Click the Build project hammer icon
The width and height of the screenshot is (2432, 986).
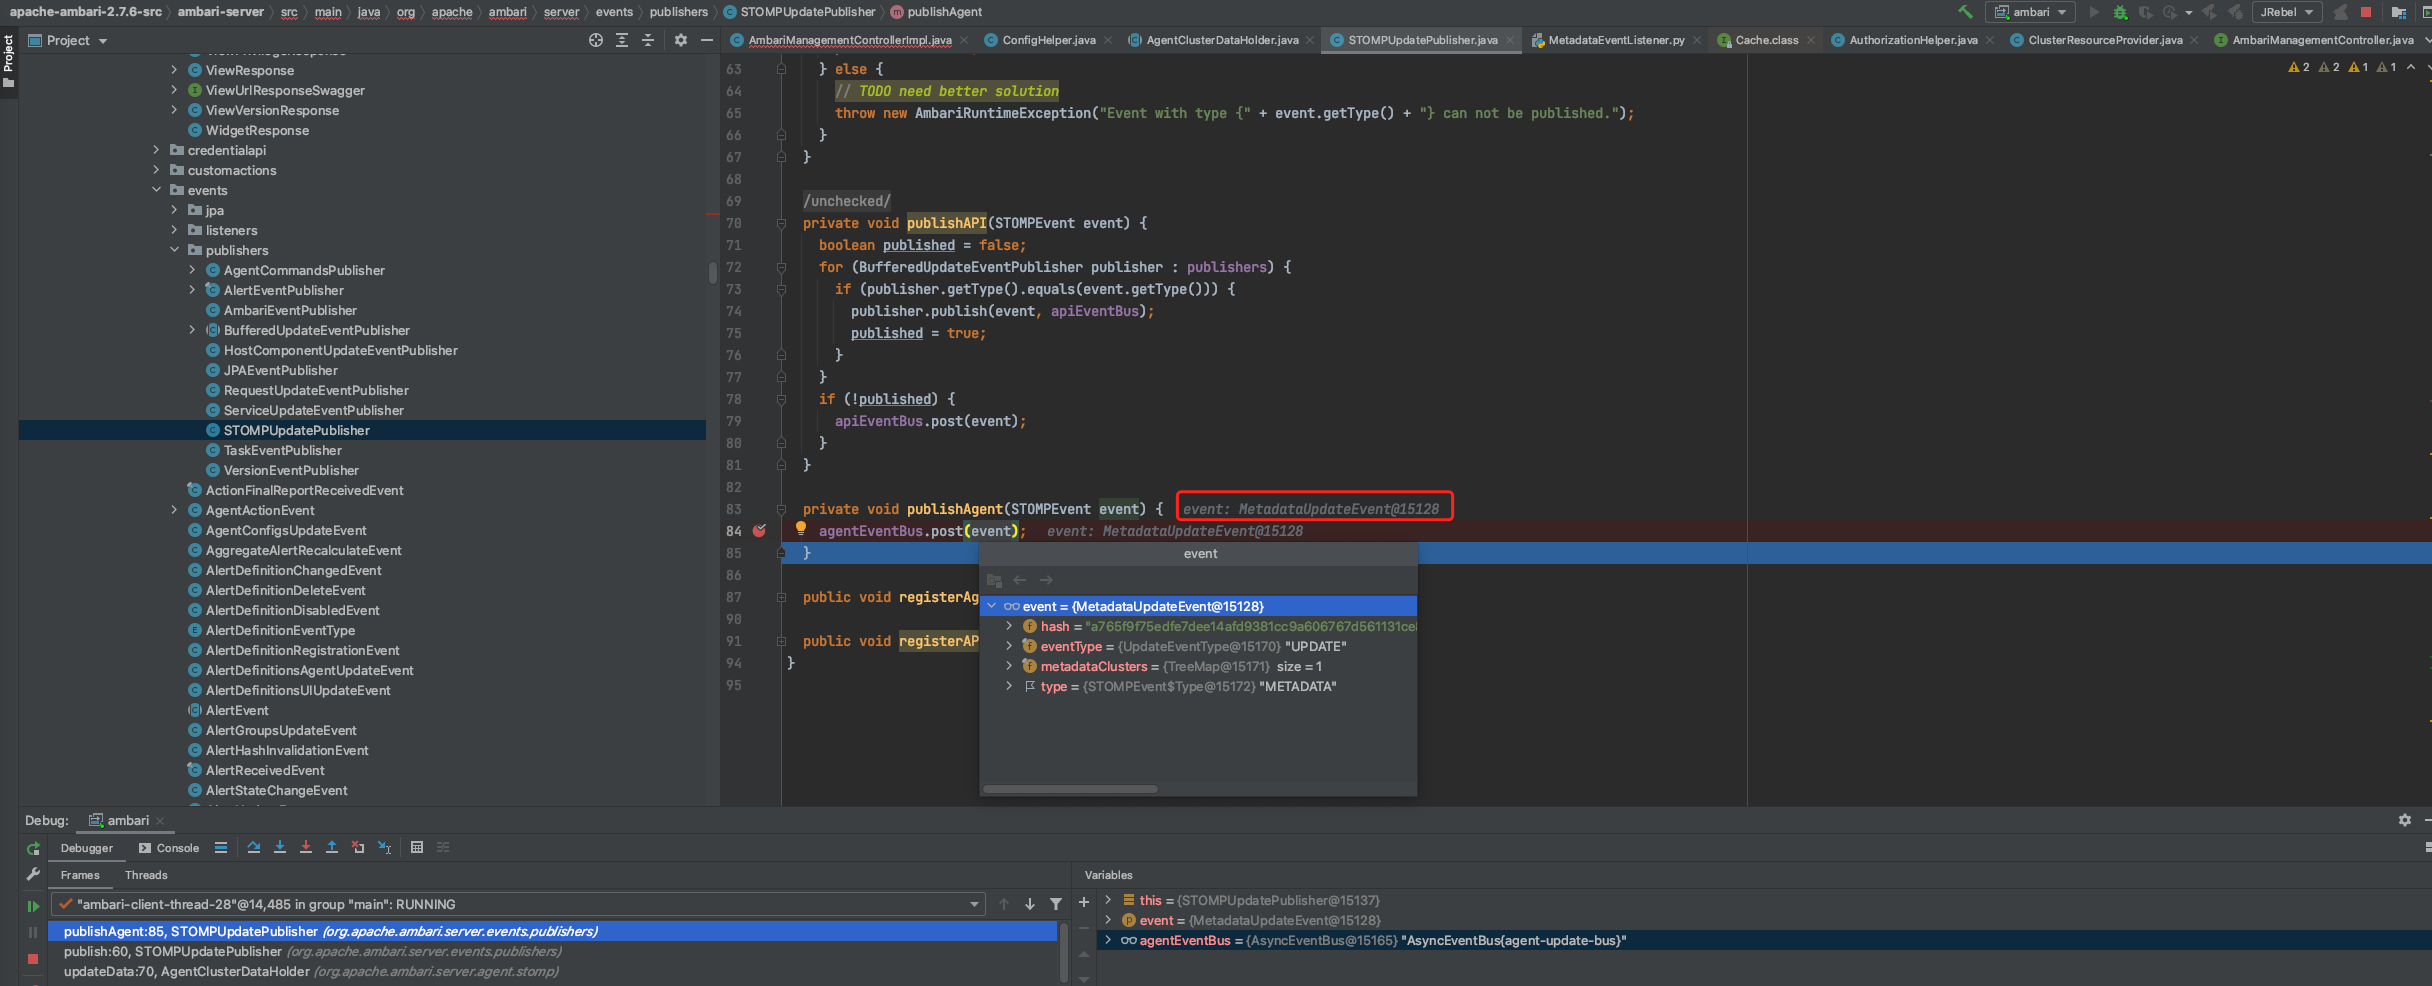pos(1965,12)
